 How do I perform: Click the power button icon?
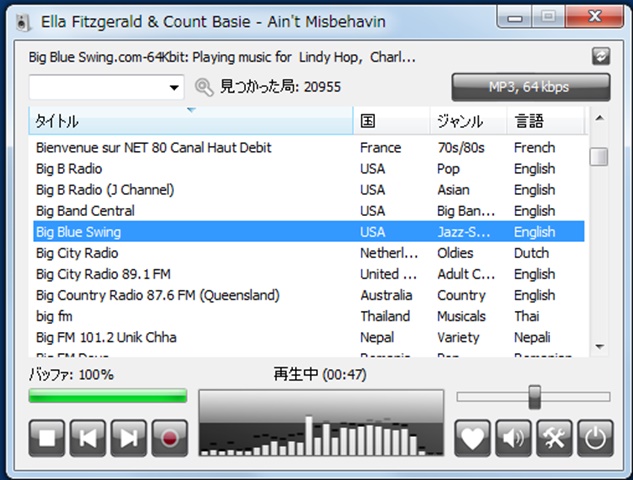[595, 438]
